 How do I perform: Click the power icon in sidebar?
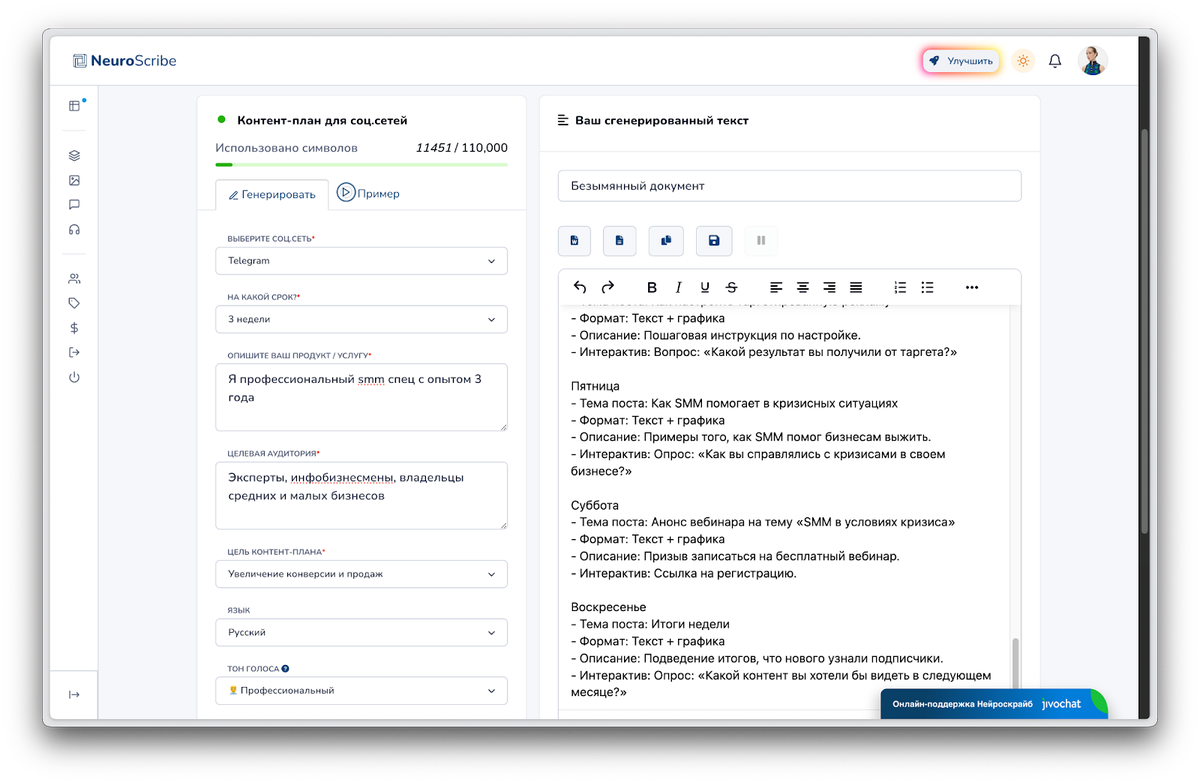[74, 377]
